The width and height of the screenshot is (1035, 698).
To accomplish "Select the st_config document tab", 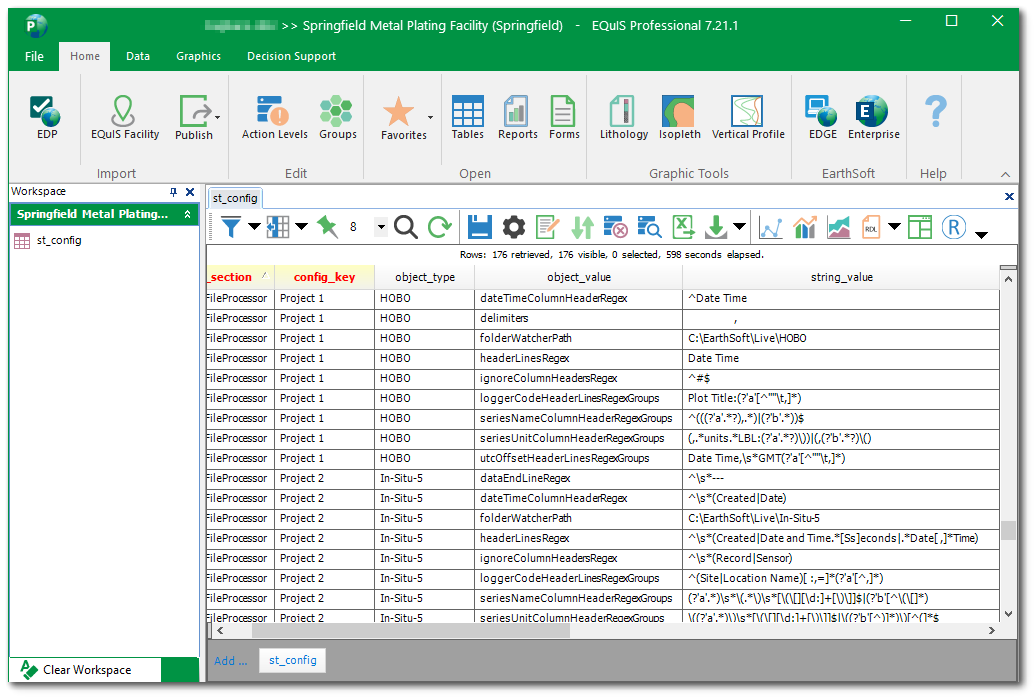I will pyautogui.click(x=237, y=197).
